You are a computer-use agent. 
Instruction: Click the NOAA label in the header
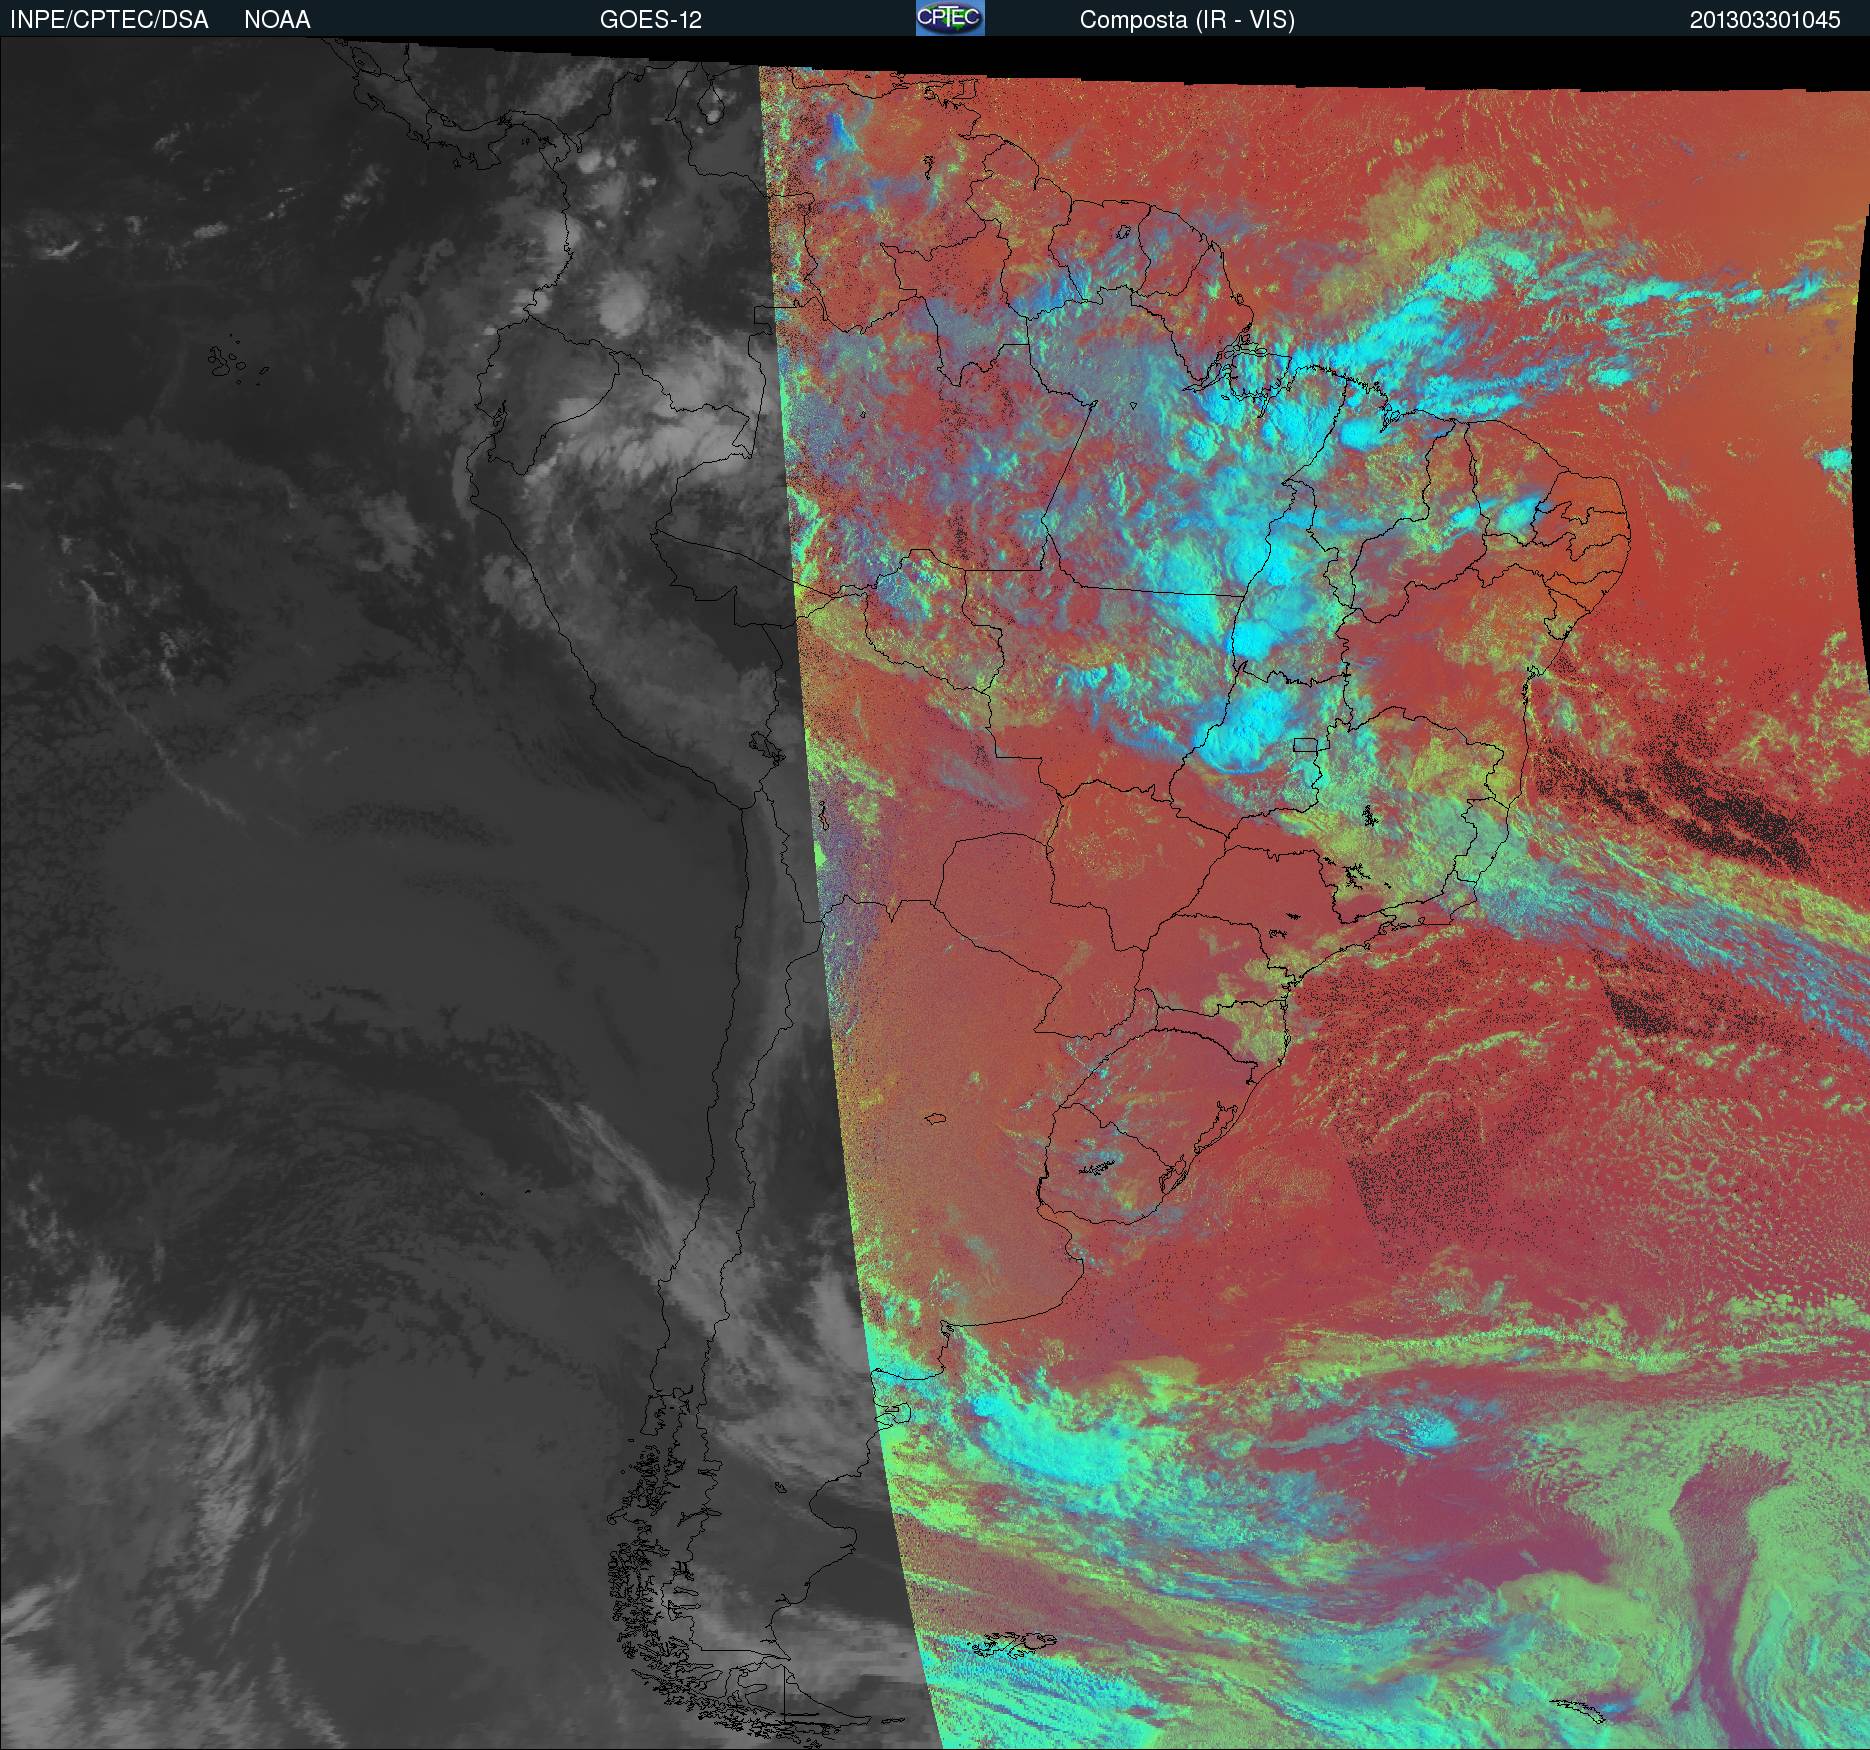277,20
